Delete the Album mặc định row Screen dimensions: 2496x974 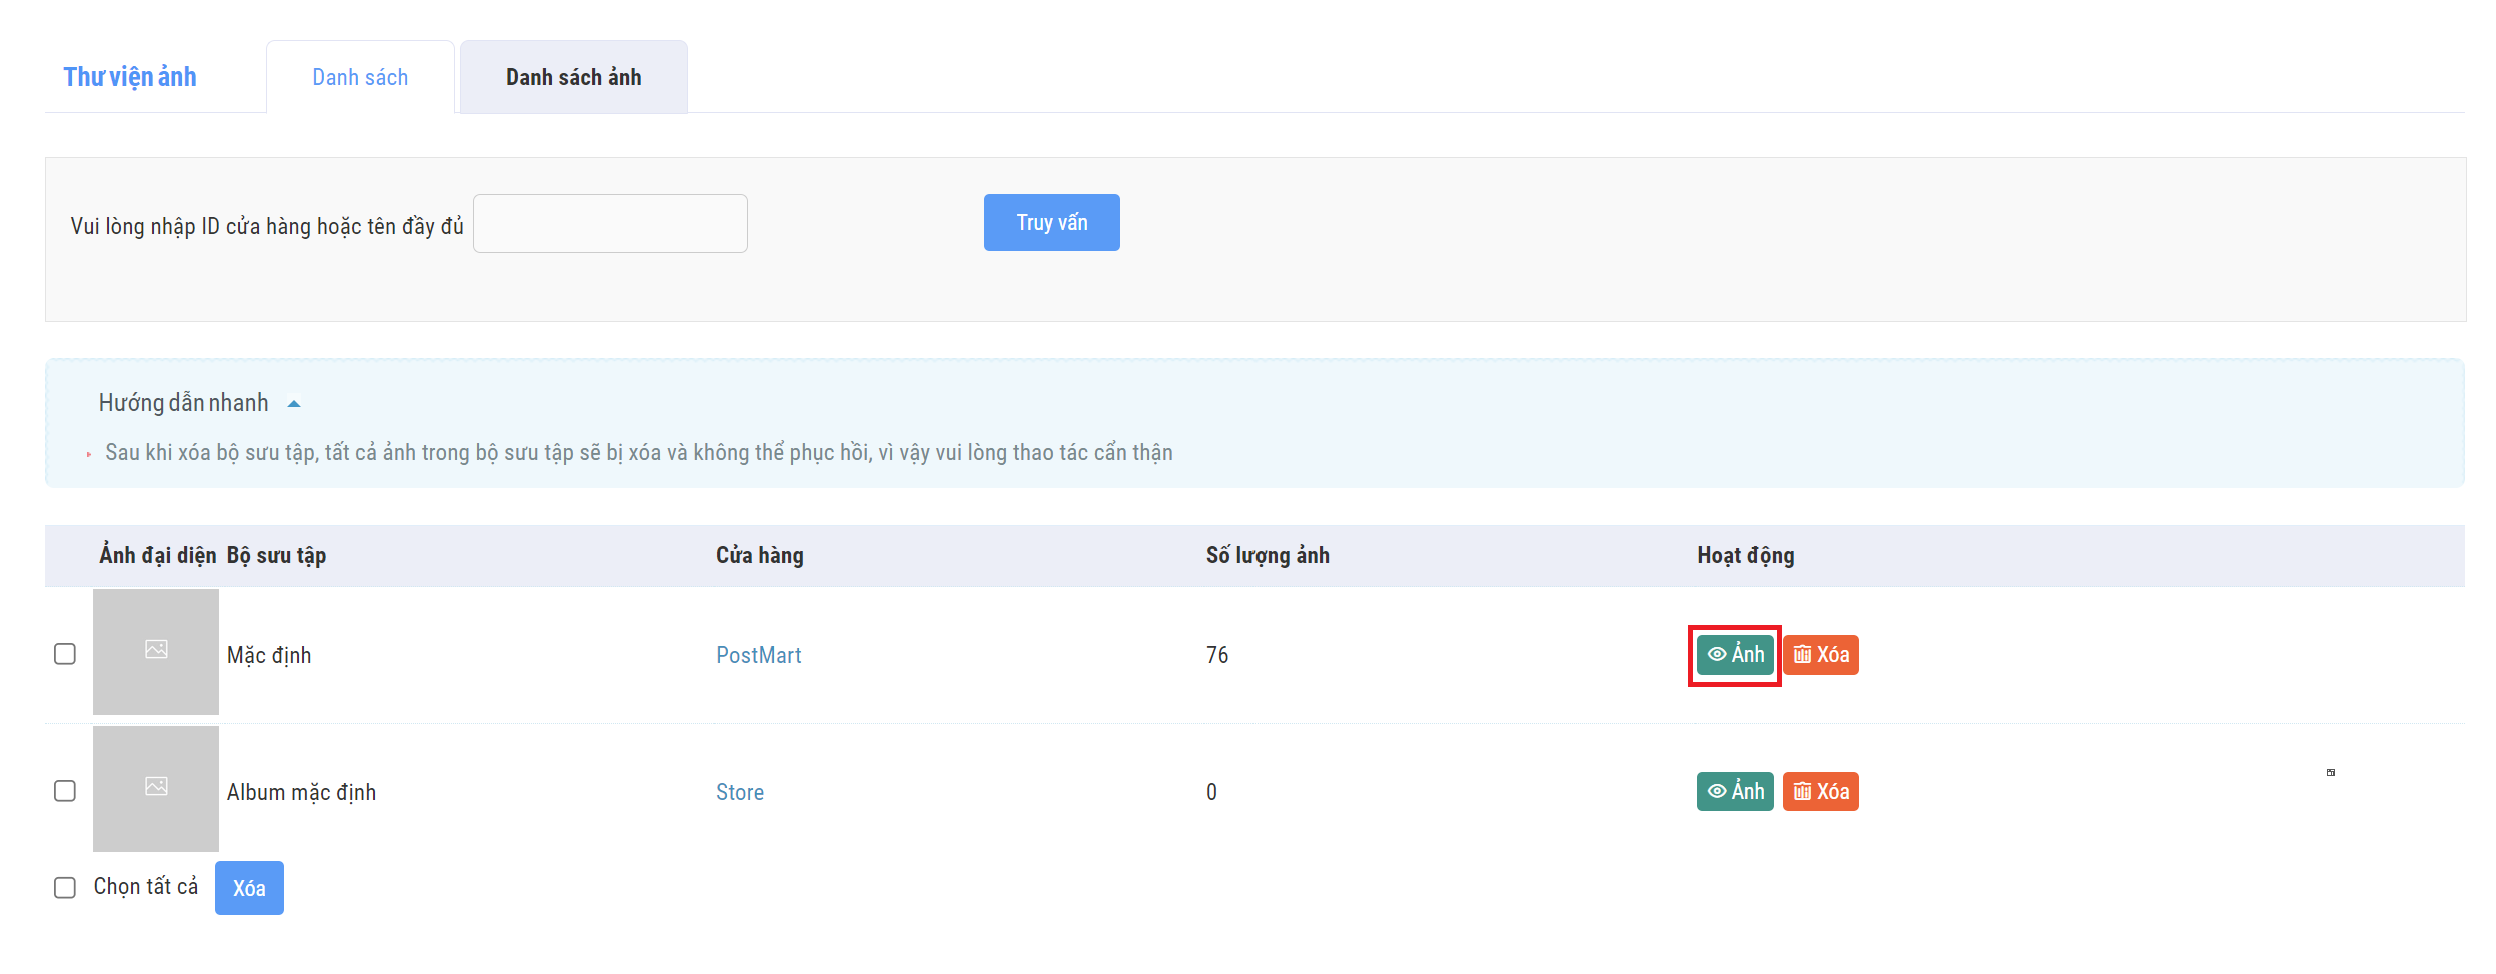click(1820, 792)
